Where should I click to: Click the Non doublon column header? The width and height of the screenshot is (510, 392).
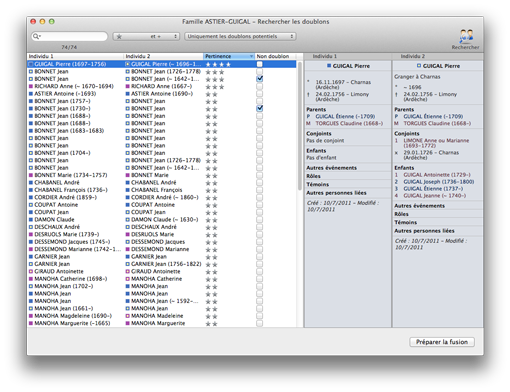pyautogui.click(x=275, y=56)
